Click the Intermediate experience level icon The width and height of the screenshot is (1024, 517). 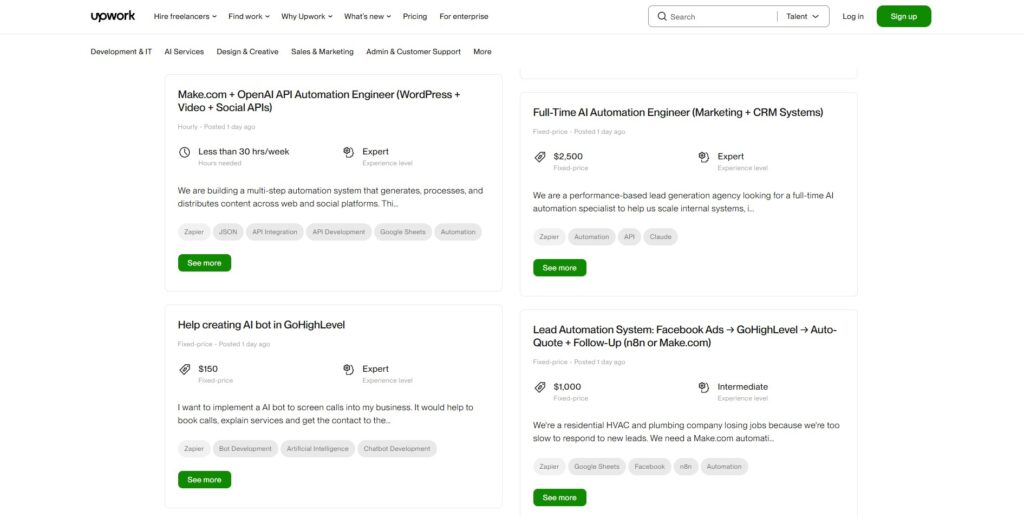703,387
